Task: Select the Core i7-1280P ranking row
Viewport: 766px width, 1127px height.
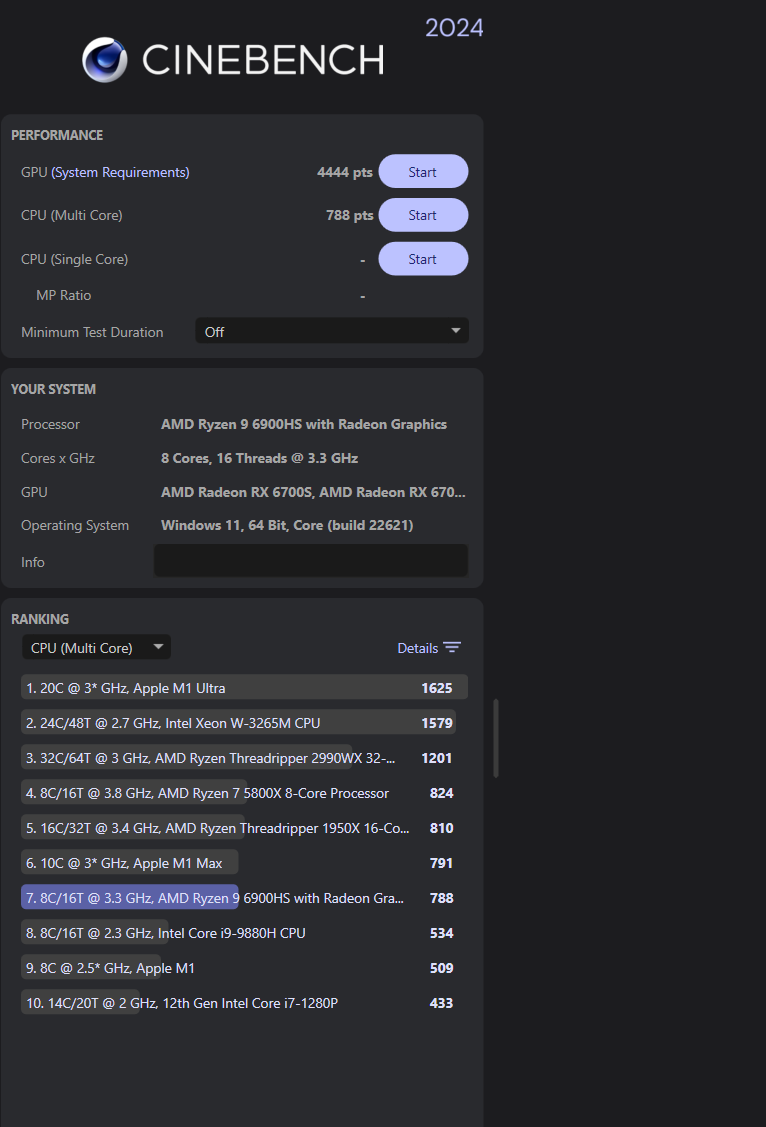Action: 244,1003
